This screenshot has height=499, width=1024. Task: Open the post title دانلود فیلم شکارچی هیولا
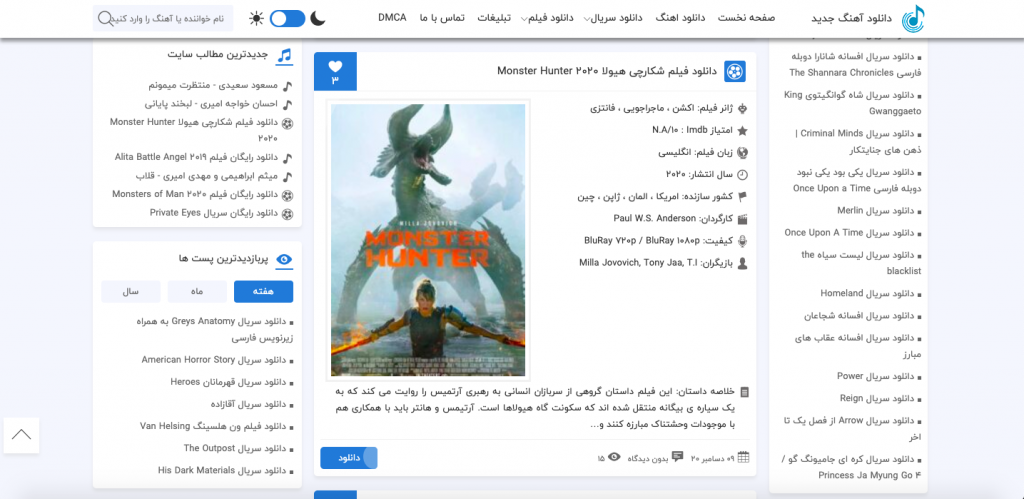(607, 71)
